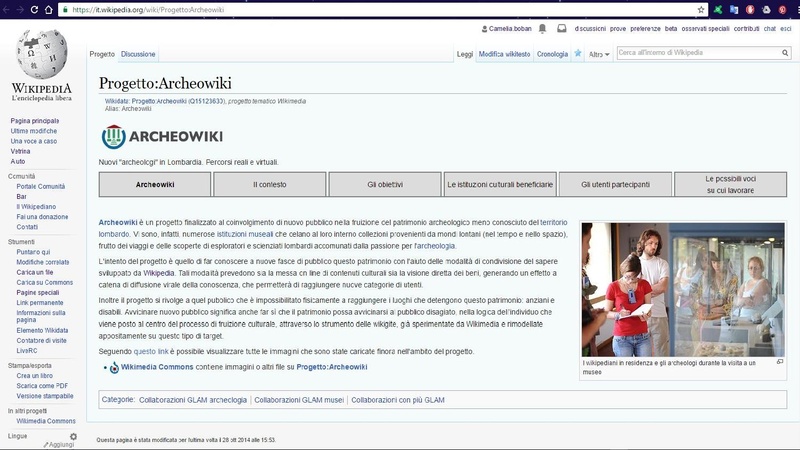
Task: Open Puntano qui tool link
Action: pyautogui.click(x=33, y=252)
